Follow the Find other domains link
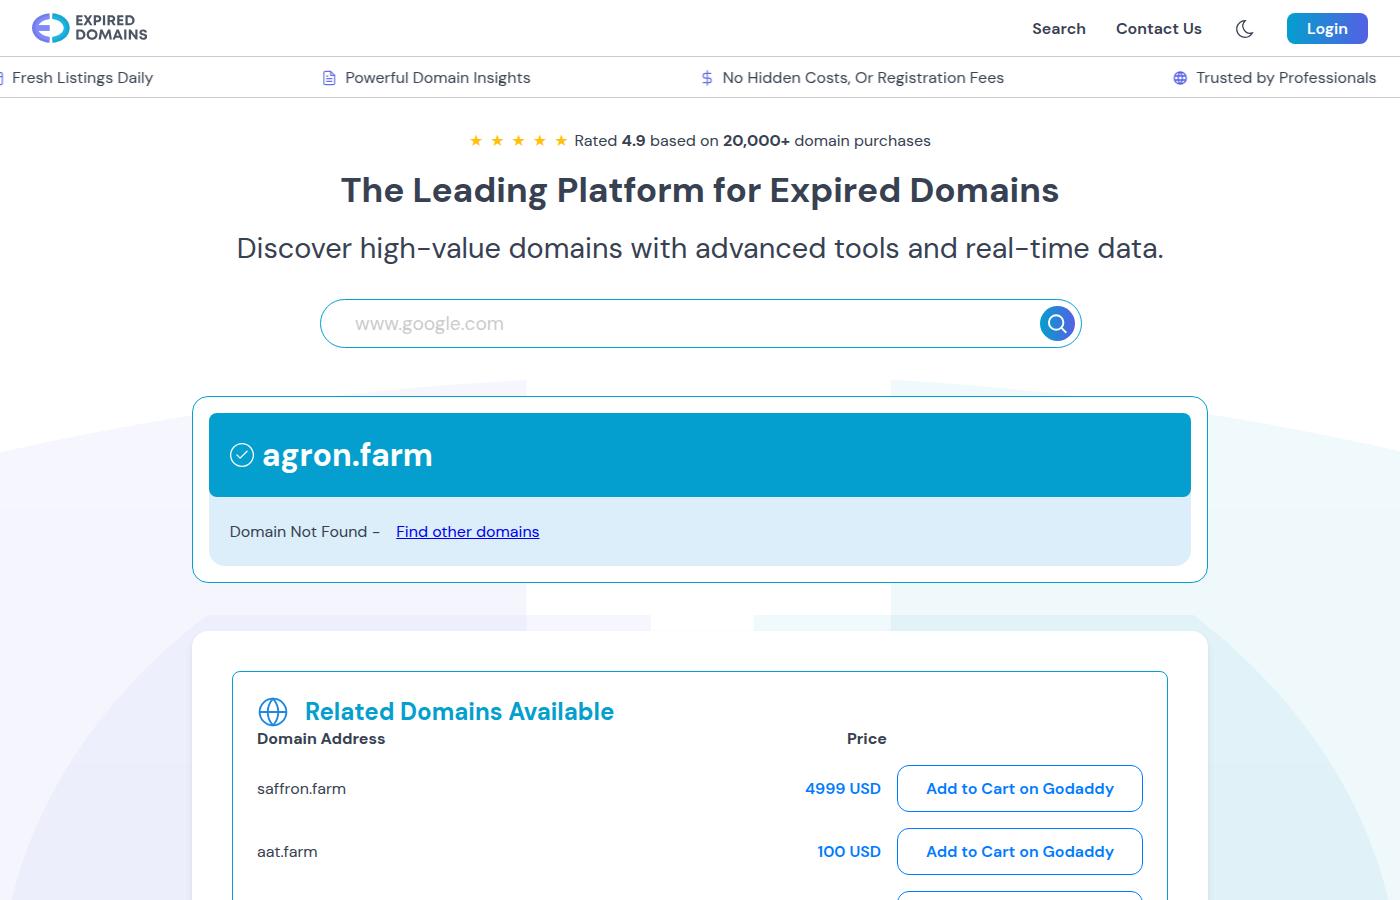Viewport: 1400px width, 900px height. point(467,532)
